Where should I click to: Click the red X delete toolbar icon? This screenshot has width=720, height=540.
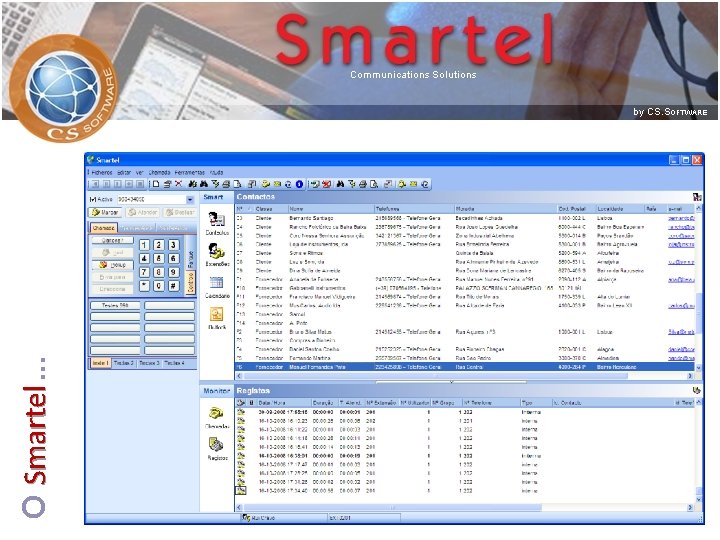click(179, 184)
